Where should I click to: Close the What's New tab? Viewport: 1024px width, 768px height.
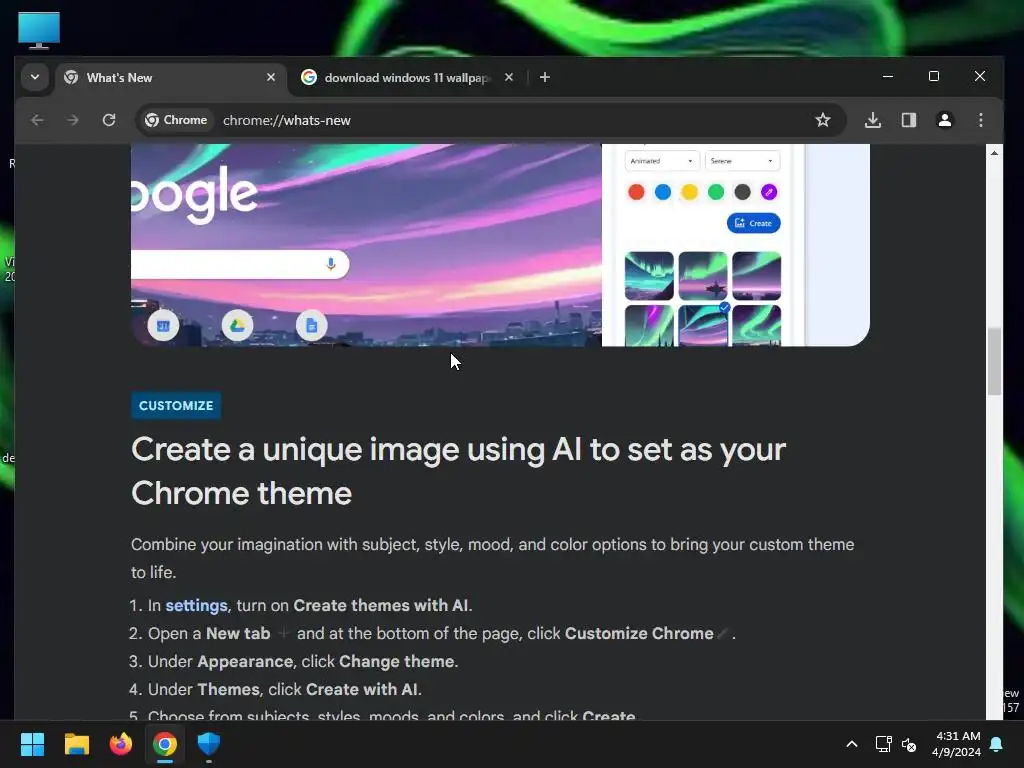270,77
